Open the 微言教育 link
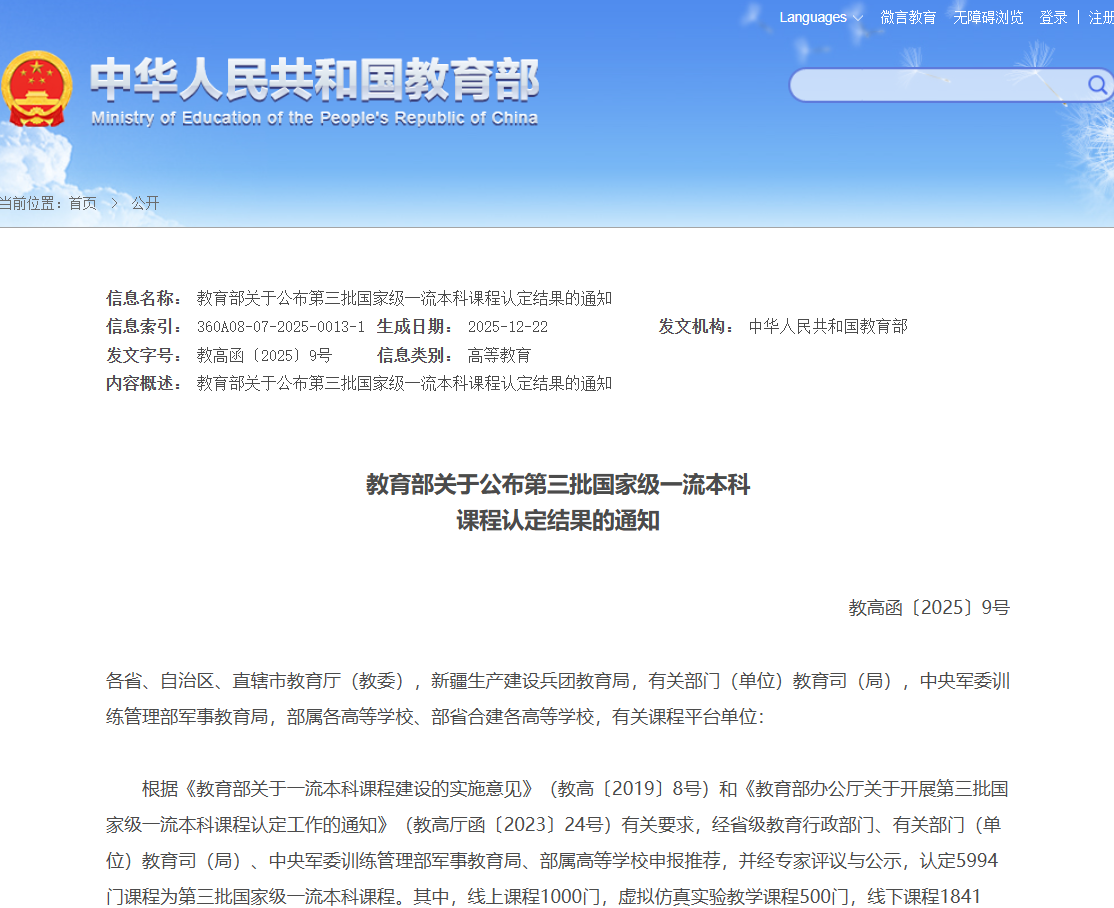This screenshot has width=1114, height=908. (908, 18)
